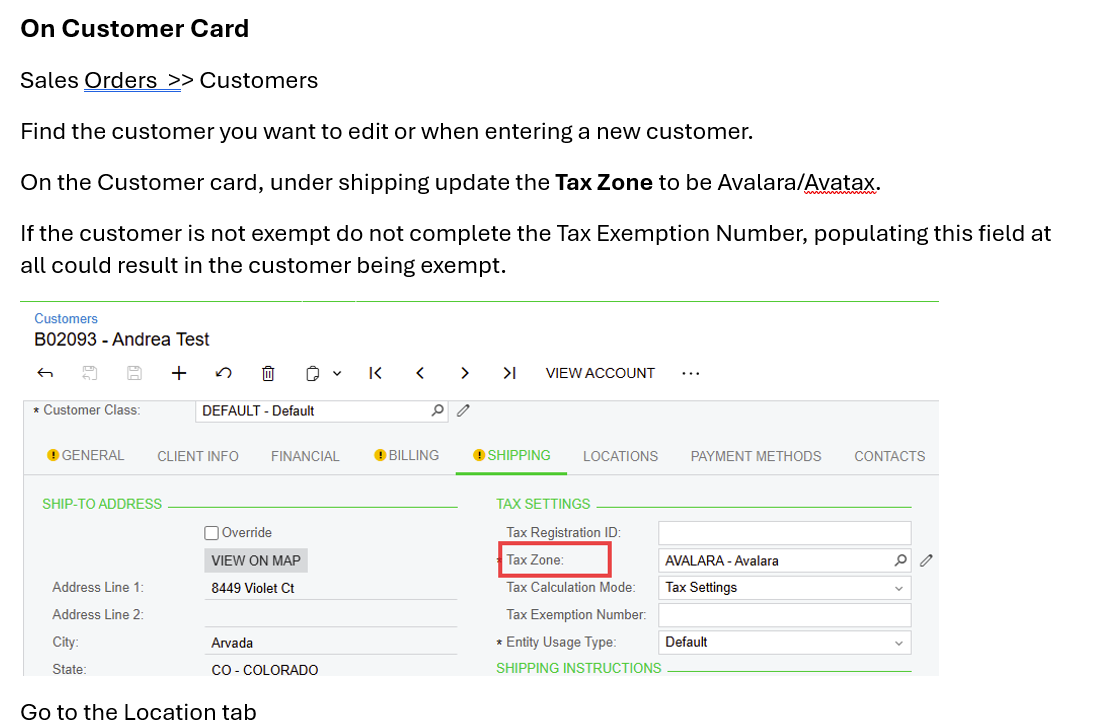Click the Customers breadcrumb link

click(66, 318)
